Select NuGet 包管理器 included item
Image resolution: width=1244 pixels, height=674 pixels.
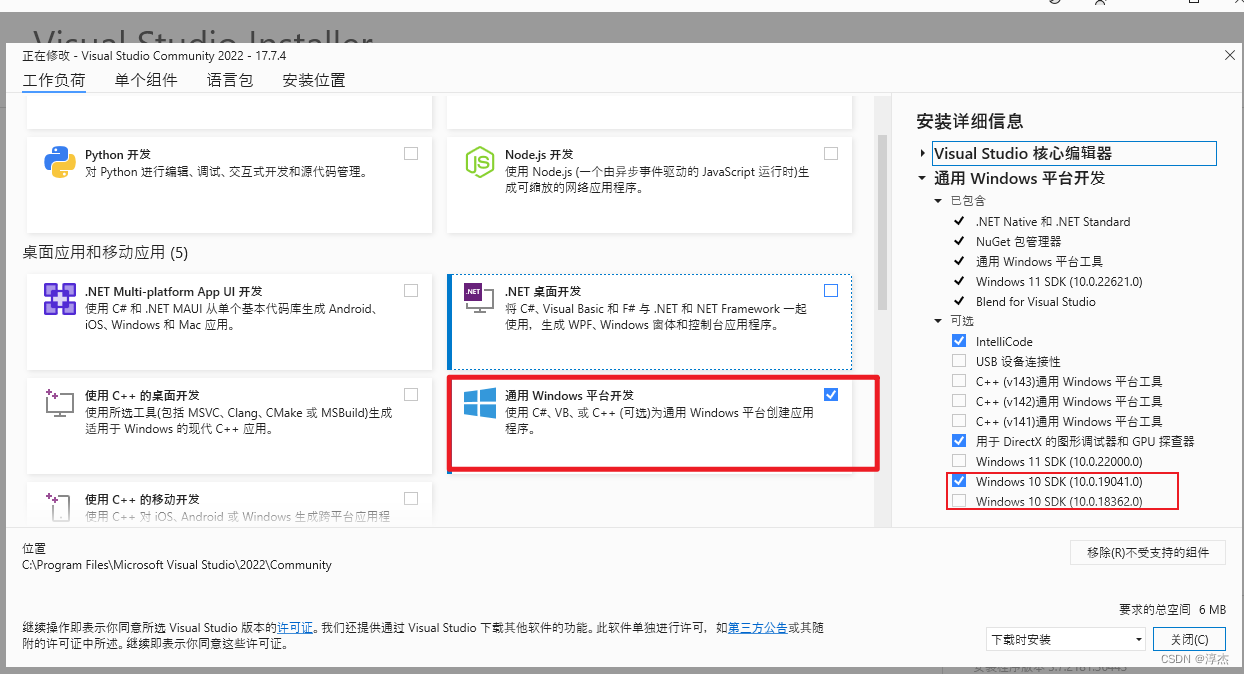1018,241
